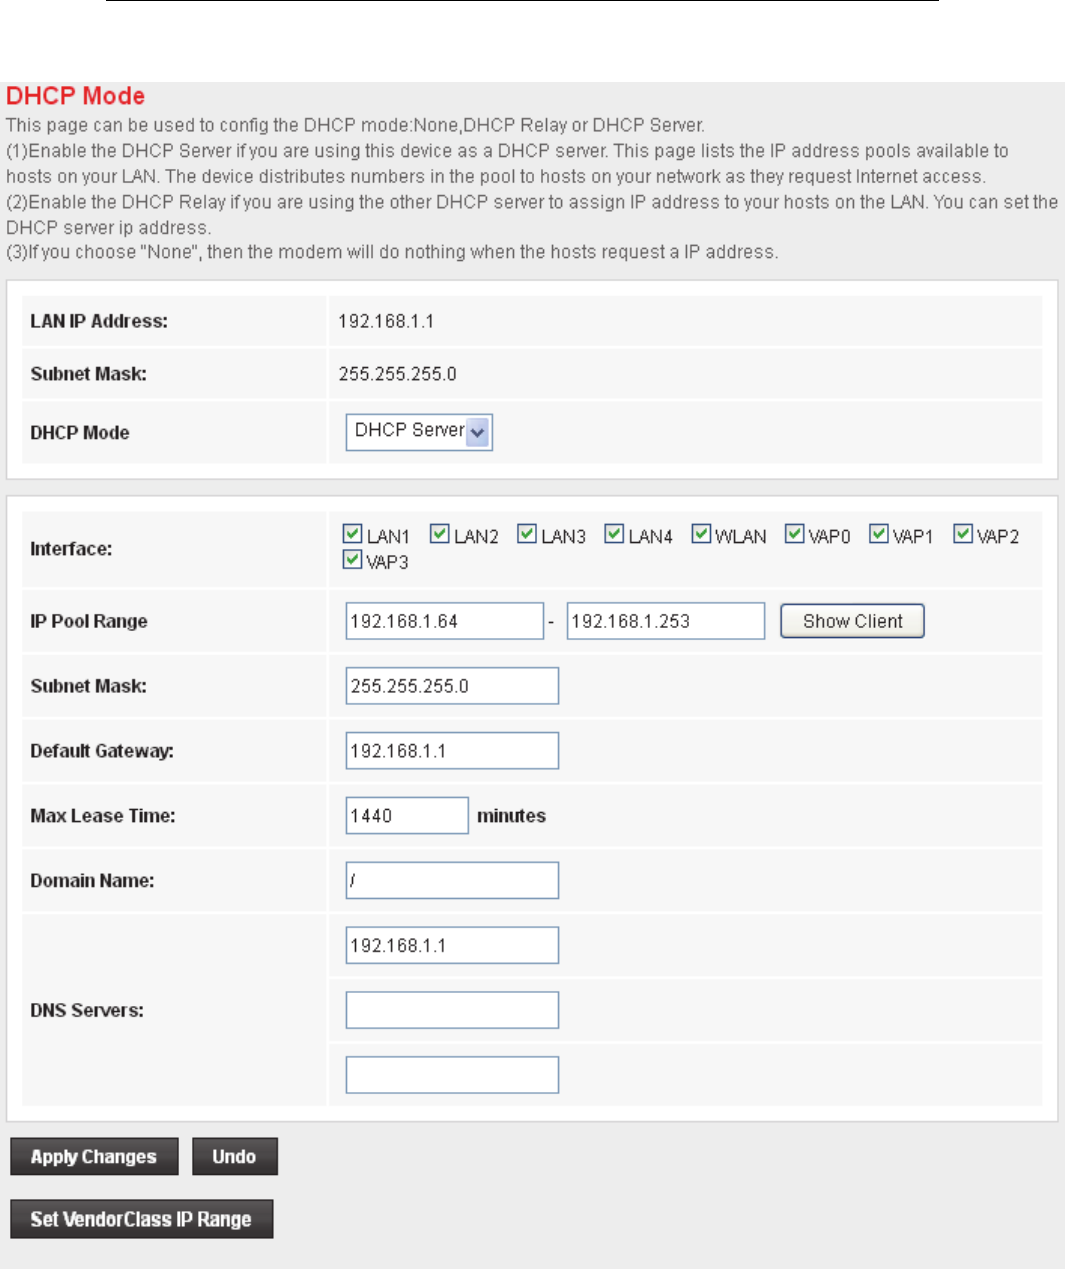Click the Undo button
The width and height of the screenshot is (1065, 1269).
click(234, 1157)
